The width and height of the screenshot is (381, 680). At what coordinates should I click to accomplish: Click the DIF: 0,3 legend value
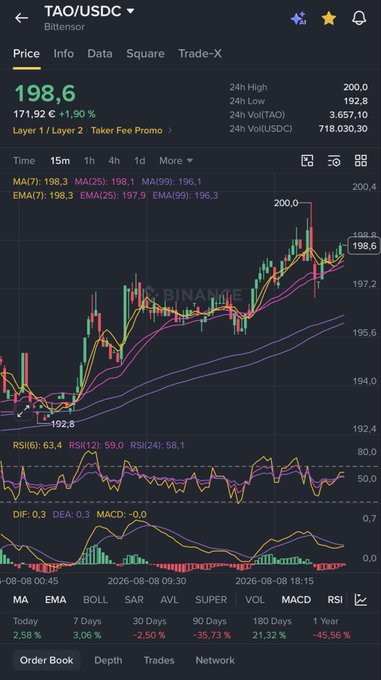[29, 514]
